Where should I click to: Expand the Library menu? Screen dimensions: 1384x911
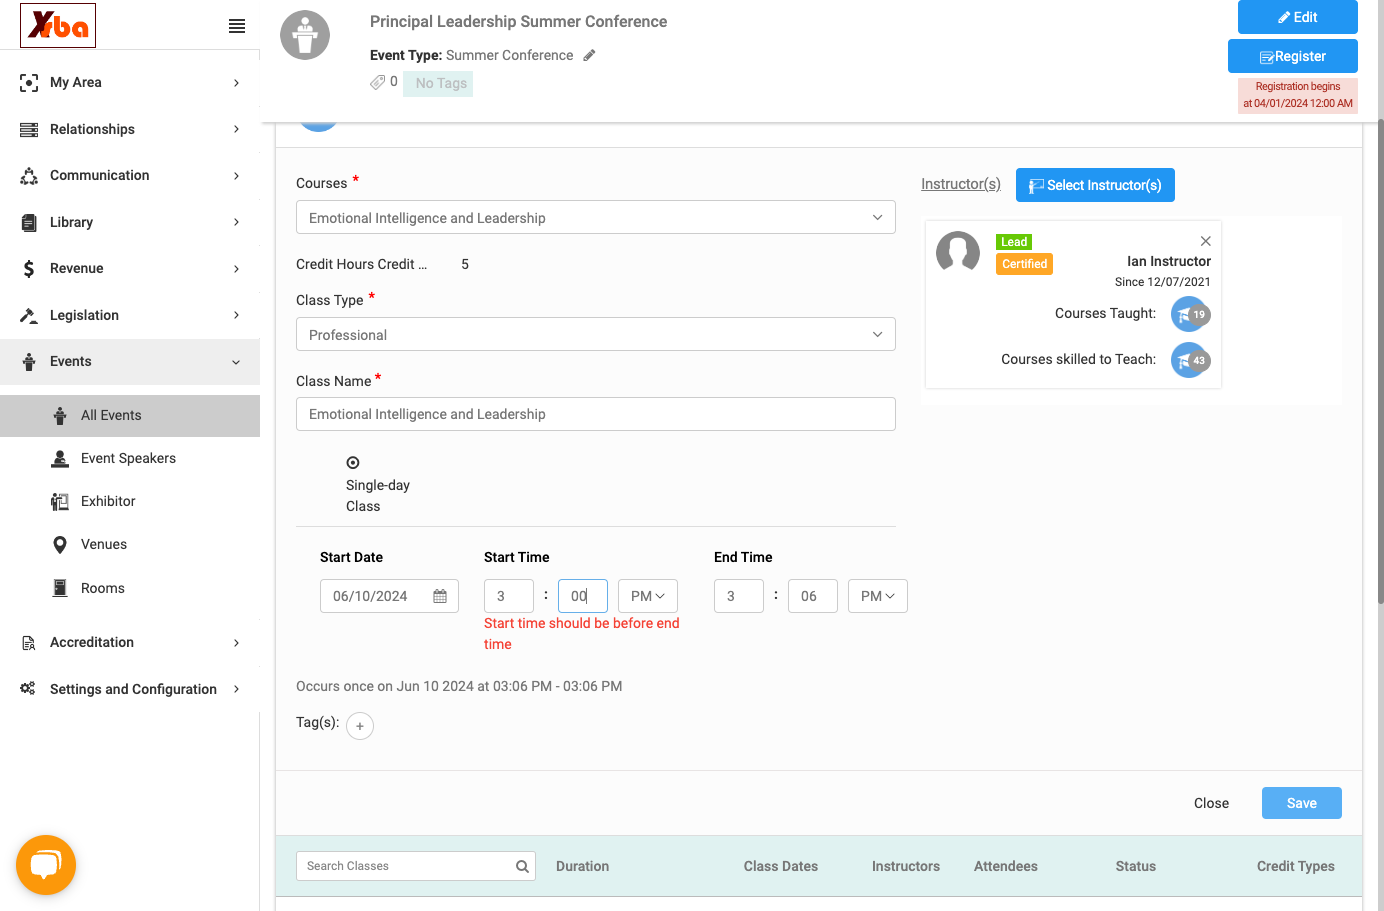click(130, 222)
